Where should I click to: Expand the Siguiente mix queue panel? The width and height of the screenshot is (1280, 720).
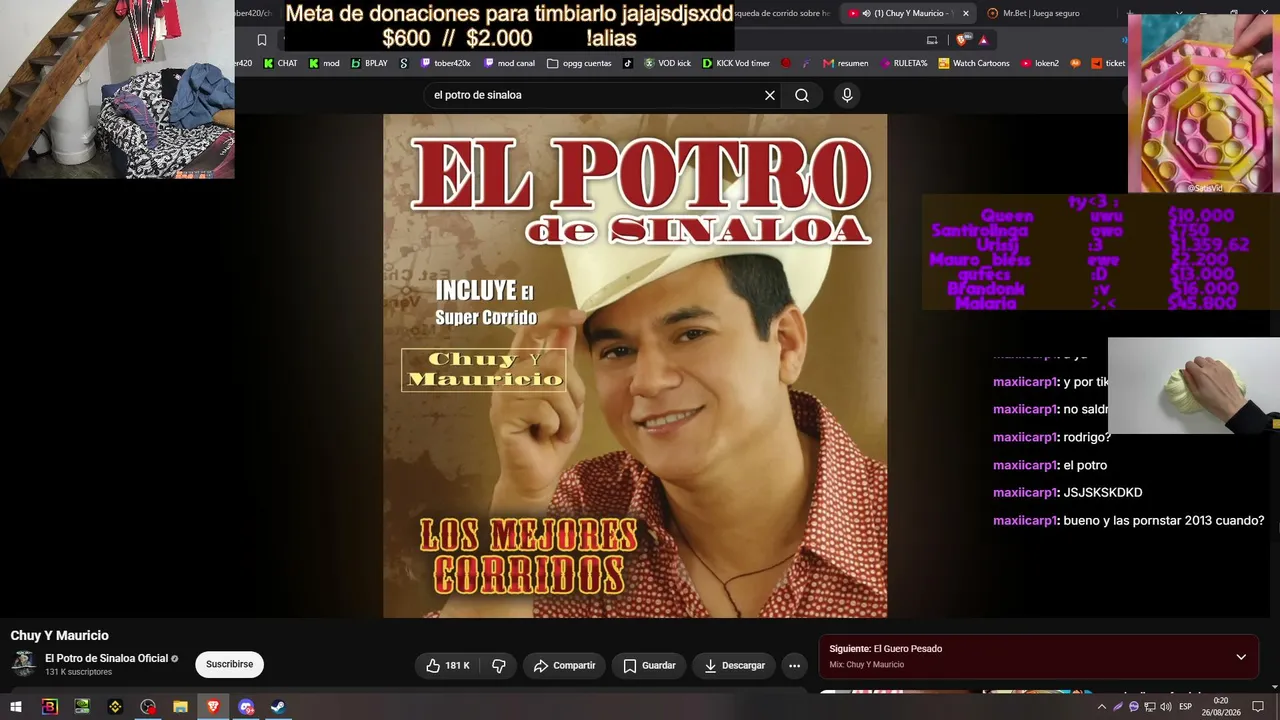tap(1241, 657)
